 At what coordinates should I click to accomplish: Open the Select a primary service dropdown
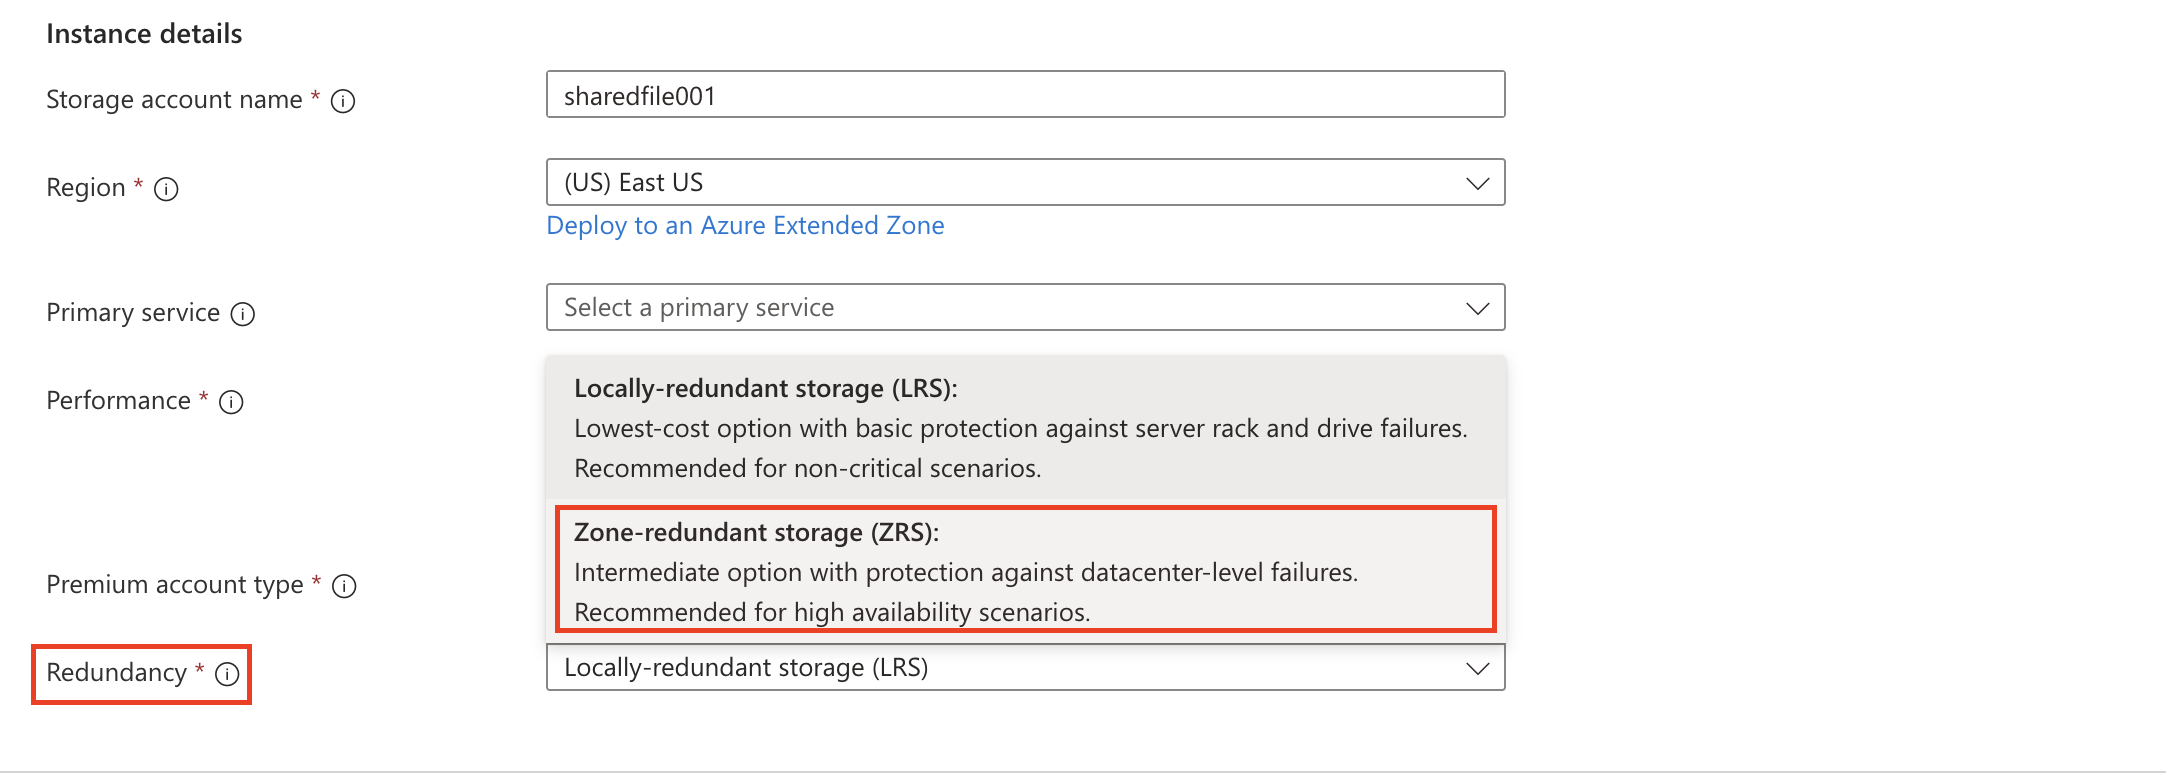coord(1025,307)
